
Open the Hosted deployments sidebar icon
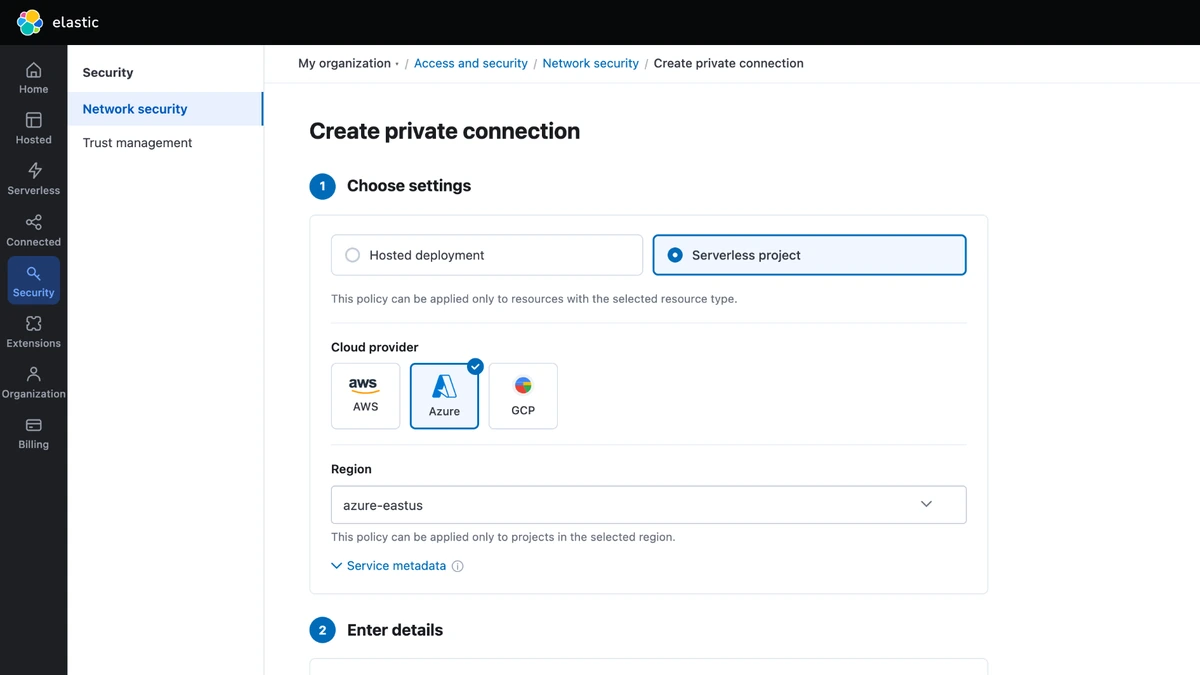(x=33, y=120)
